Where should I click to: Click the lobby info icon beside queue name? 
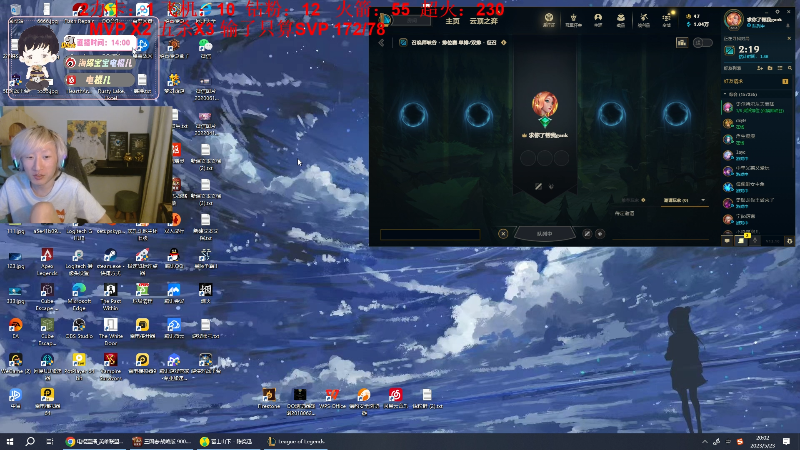pos(504,42)
